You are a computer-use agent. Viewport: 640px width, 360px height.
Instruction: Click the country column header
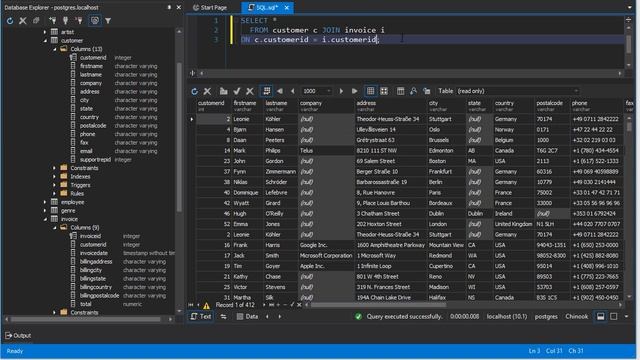tap(513, 106)
